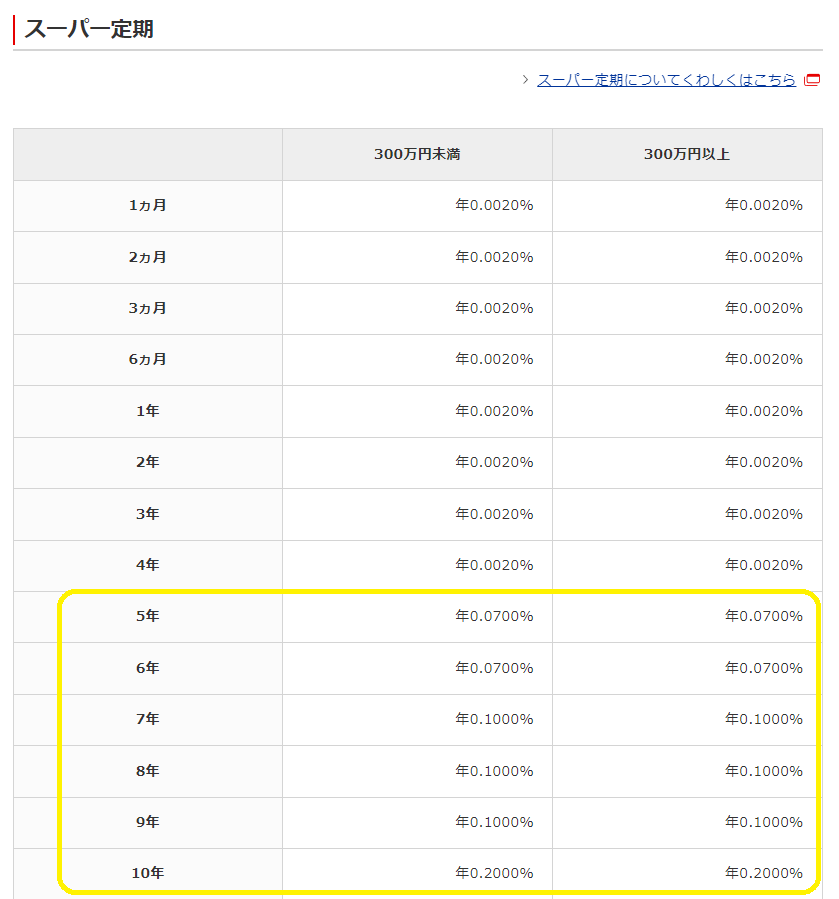Click the 5年 rate 年0.0700% under 300万円以上
The width and height of the screenshot is (839, 899).
point(764,616)
